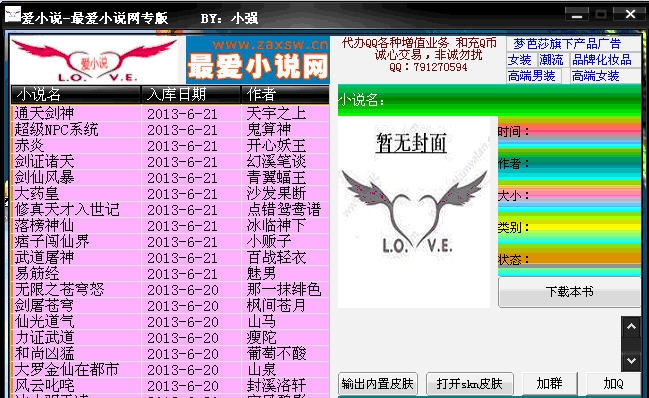Select the novel 剑仙风暴
Image resolution: width=649 pixels, height=398 pixels.
pyautogui.click(x=44, y=177)
